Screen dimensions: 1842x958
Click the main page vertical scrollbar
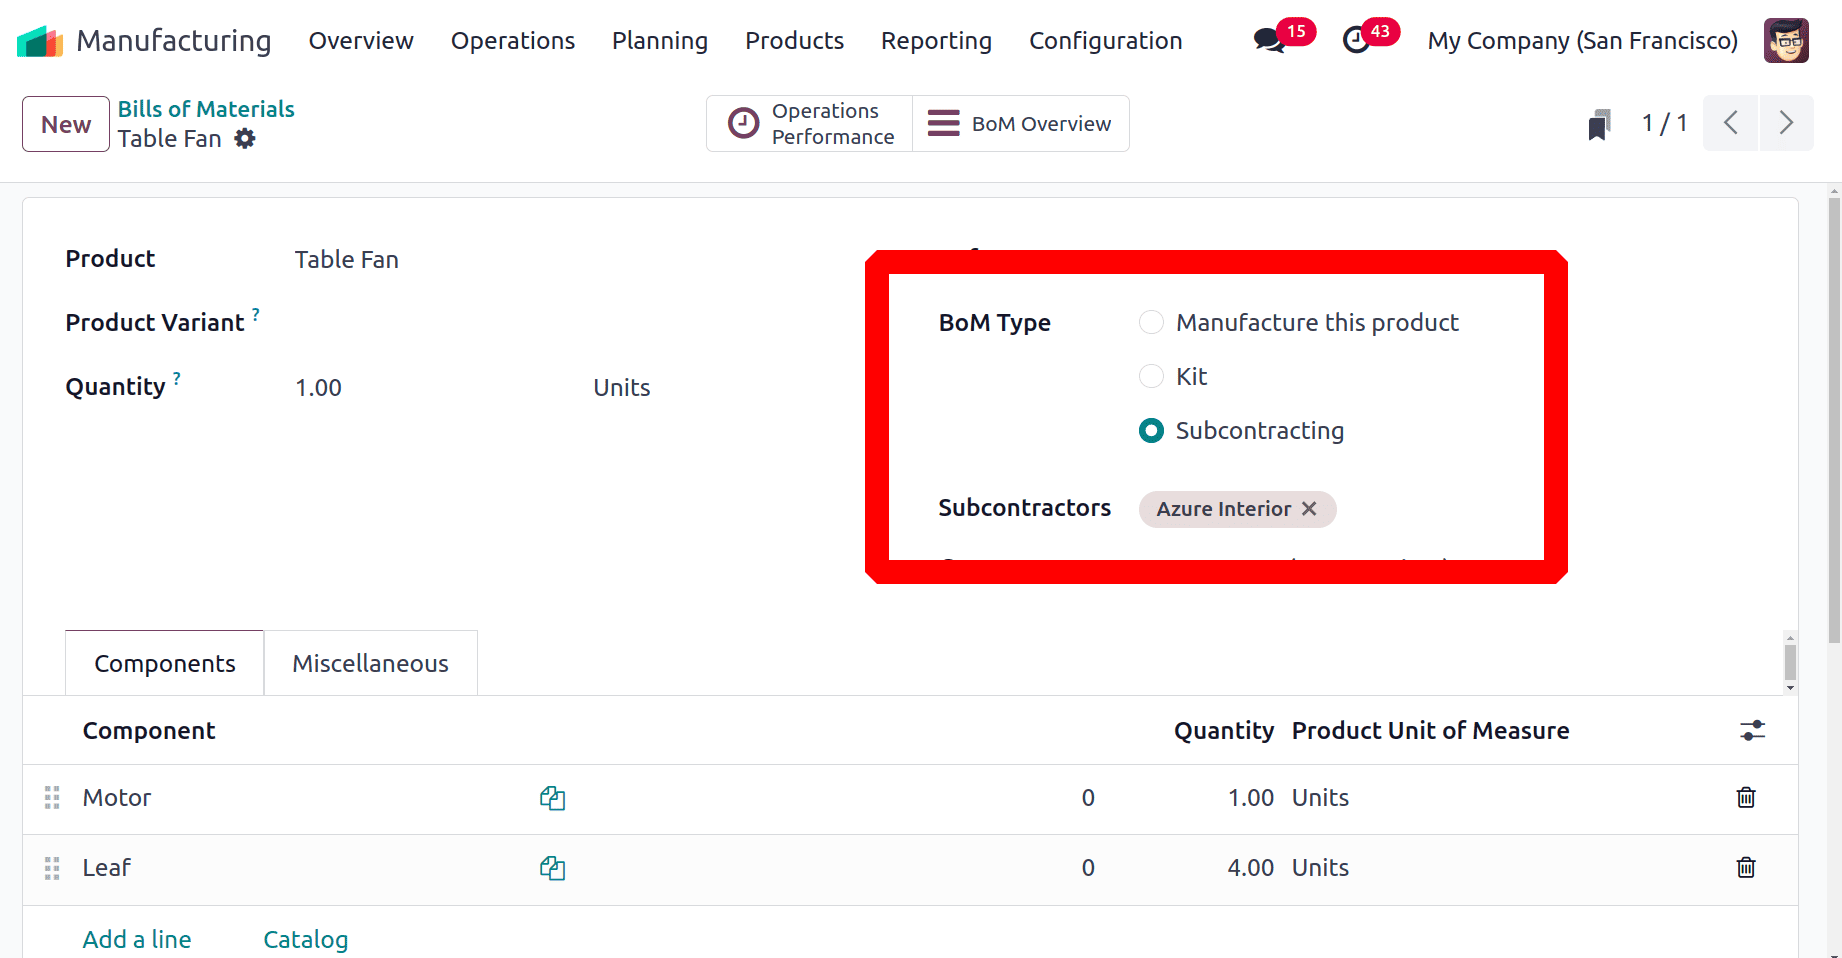point(1834,420)
